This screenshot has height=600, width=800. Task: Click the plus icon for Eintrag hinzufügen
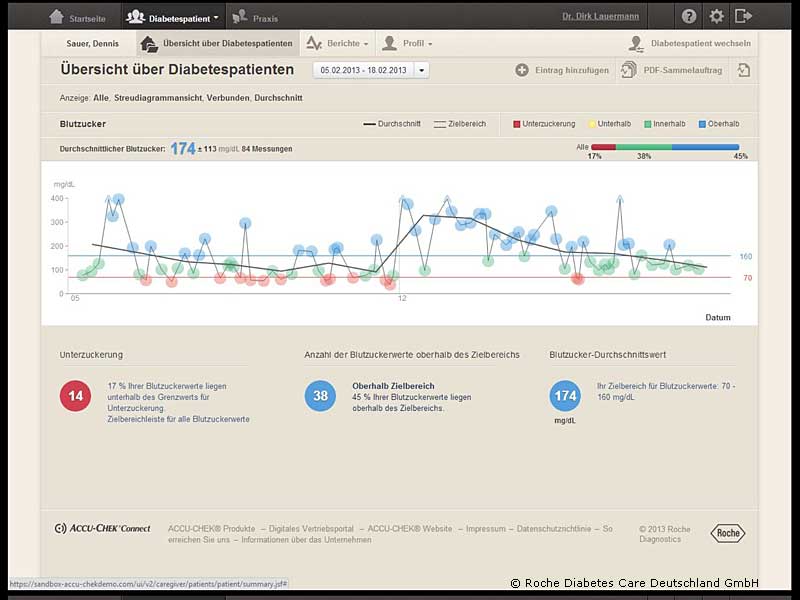pos(522,70)
